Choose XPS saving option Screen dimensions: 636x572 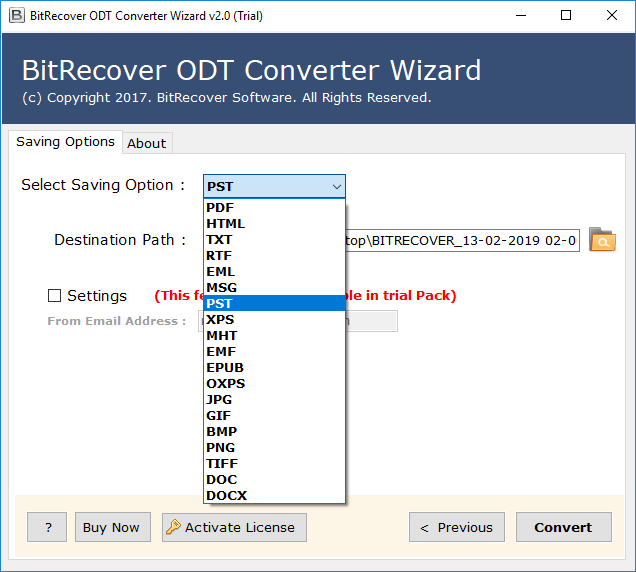click(274, 320)
